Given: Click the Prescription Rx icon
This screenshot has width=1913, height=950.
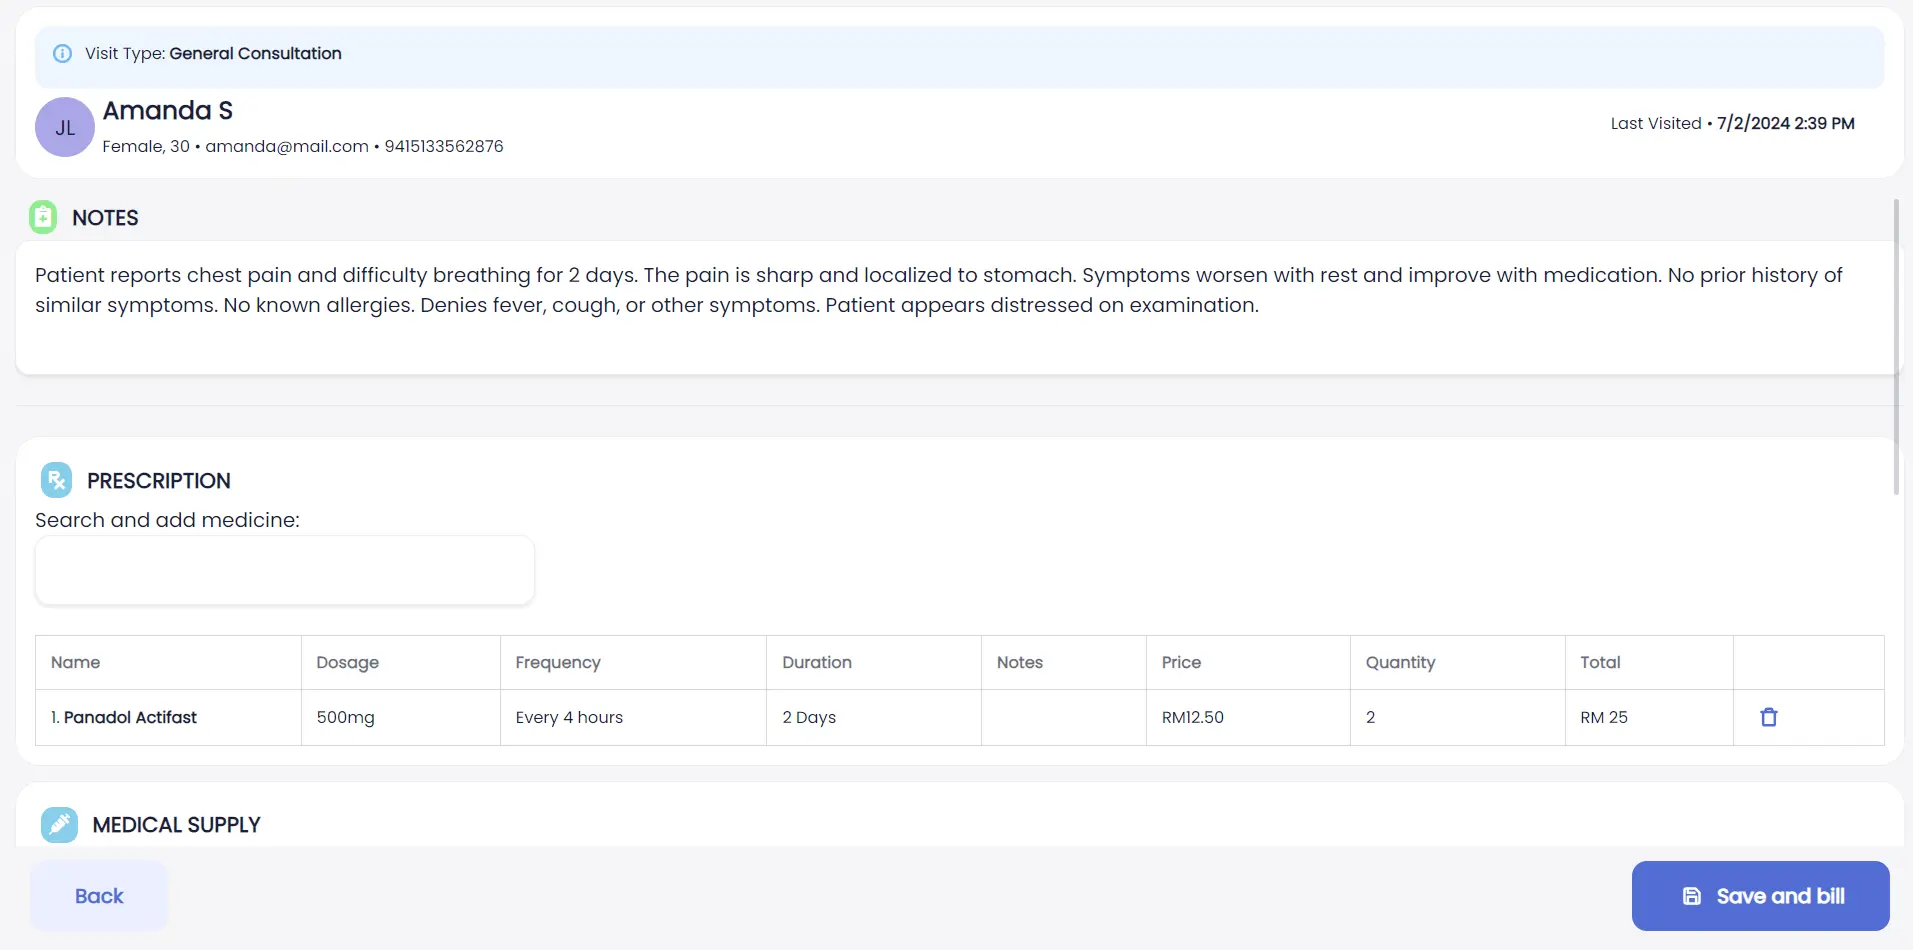Looking at the screenshot, I should click(x=57, y=480).
